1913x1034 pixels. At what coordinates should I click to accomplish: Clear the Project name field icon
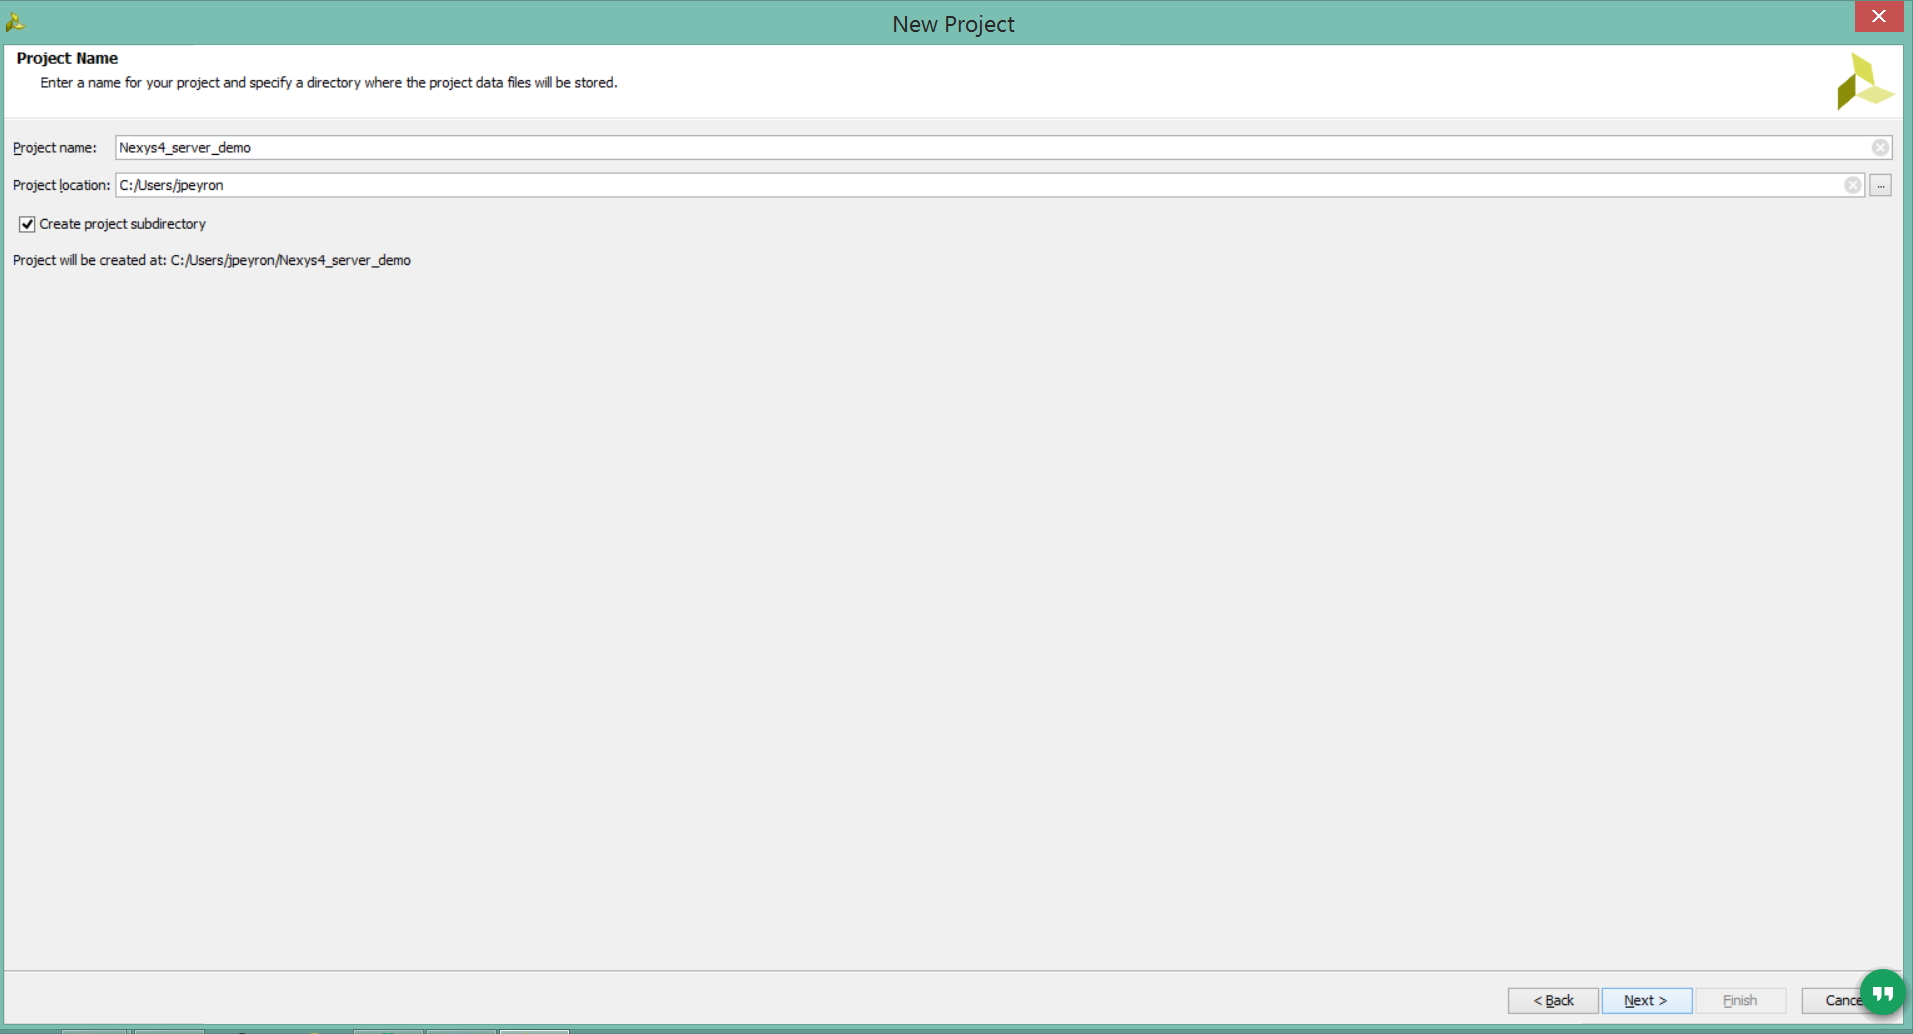click(x=1880, y=148)
